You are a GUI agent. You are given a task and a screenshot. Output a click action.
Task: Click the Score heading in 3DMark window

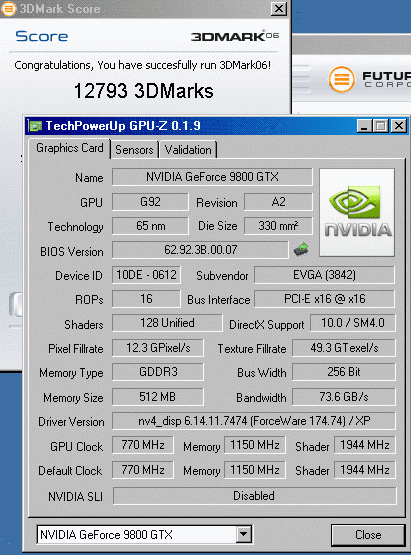pyautogui.click(x=42, y=36)
